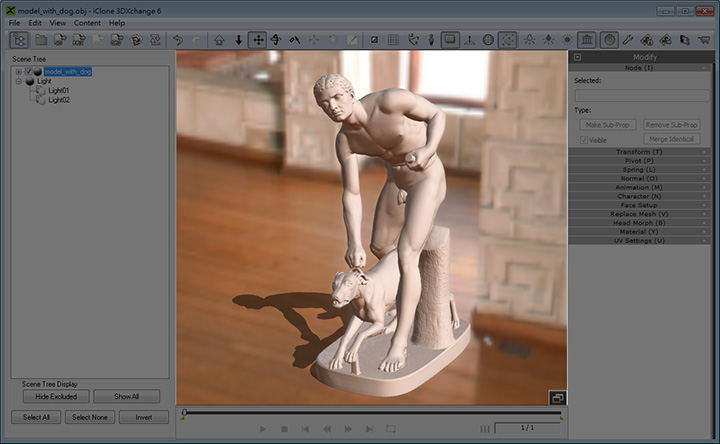Toggle the XYZ world axis icon
Image resolution: width=720 pixels, height=444 pixels.
pos(413,40)
